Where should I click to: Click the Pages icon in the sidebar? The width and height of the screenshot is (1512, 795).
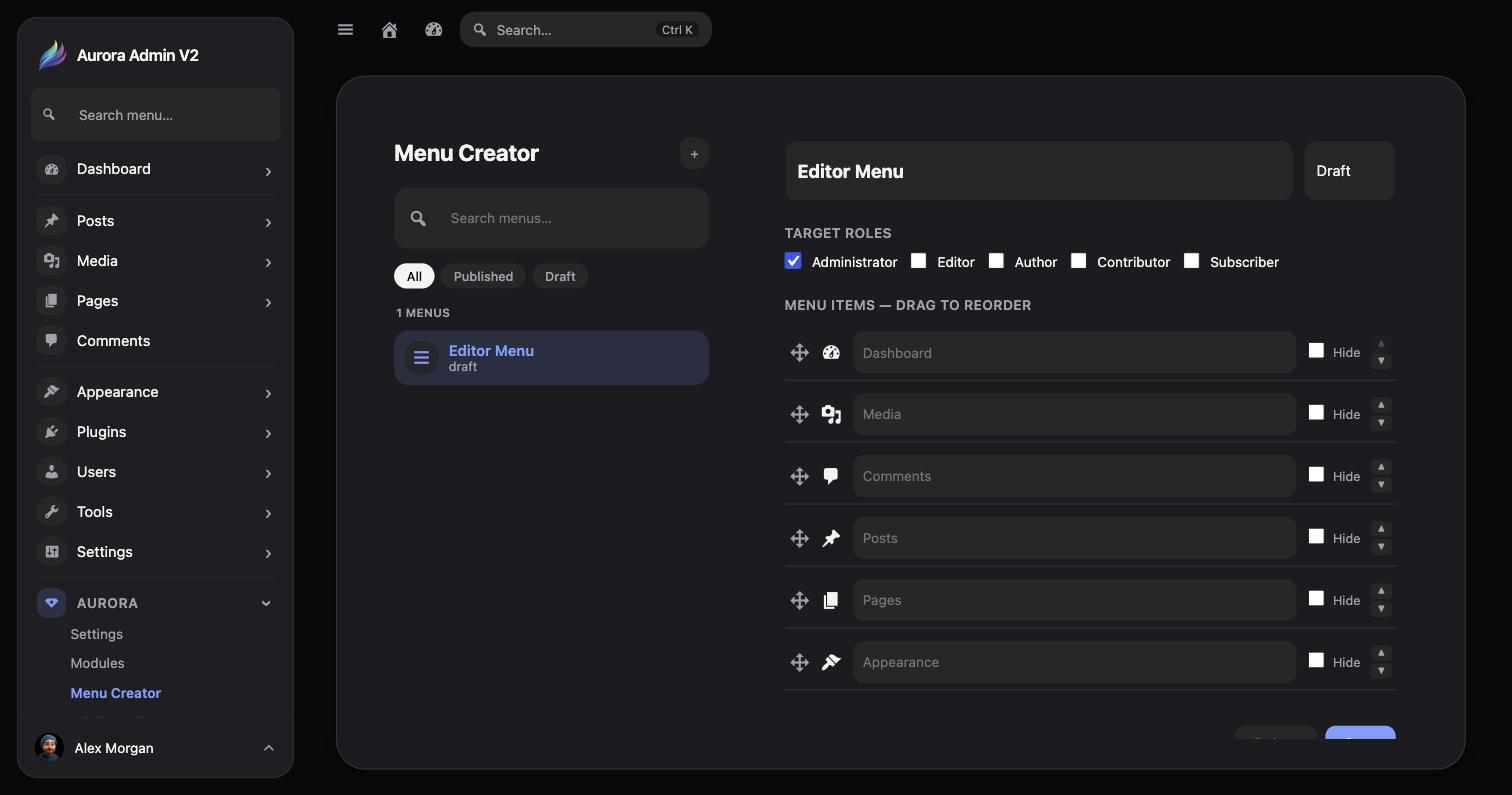pos(52,301)
